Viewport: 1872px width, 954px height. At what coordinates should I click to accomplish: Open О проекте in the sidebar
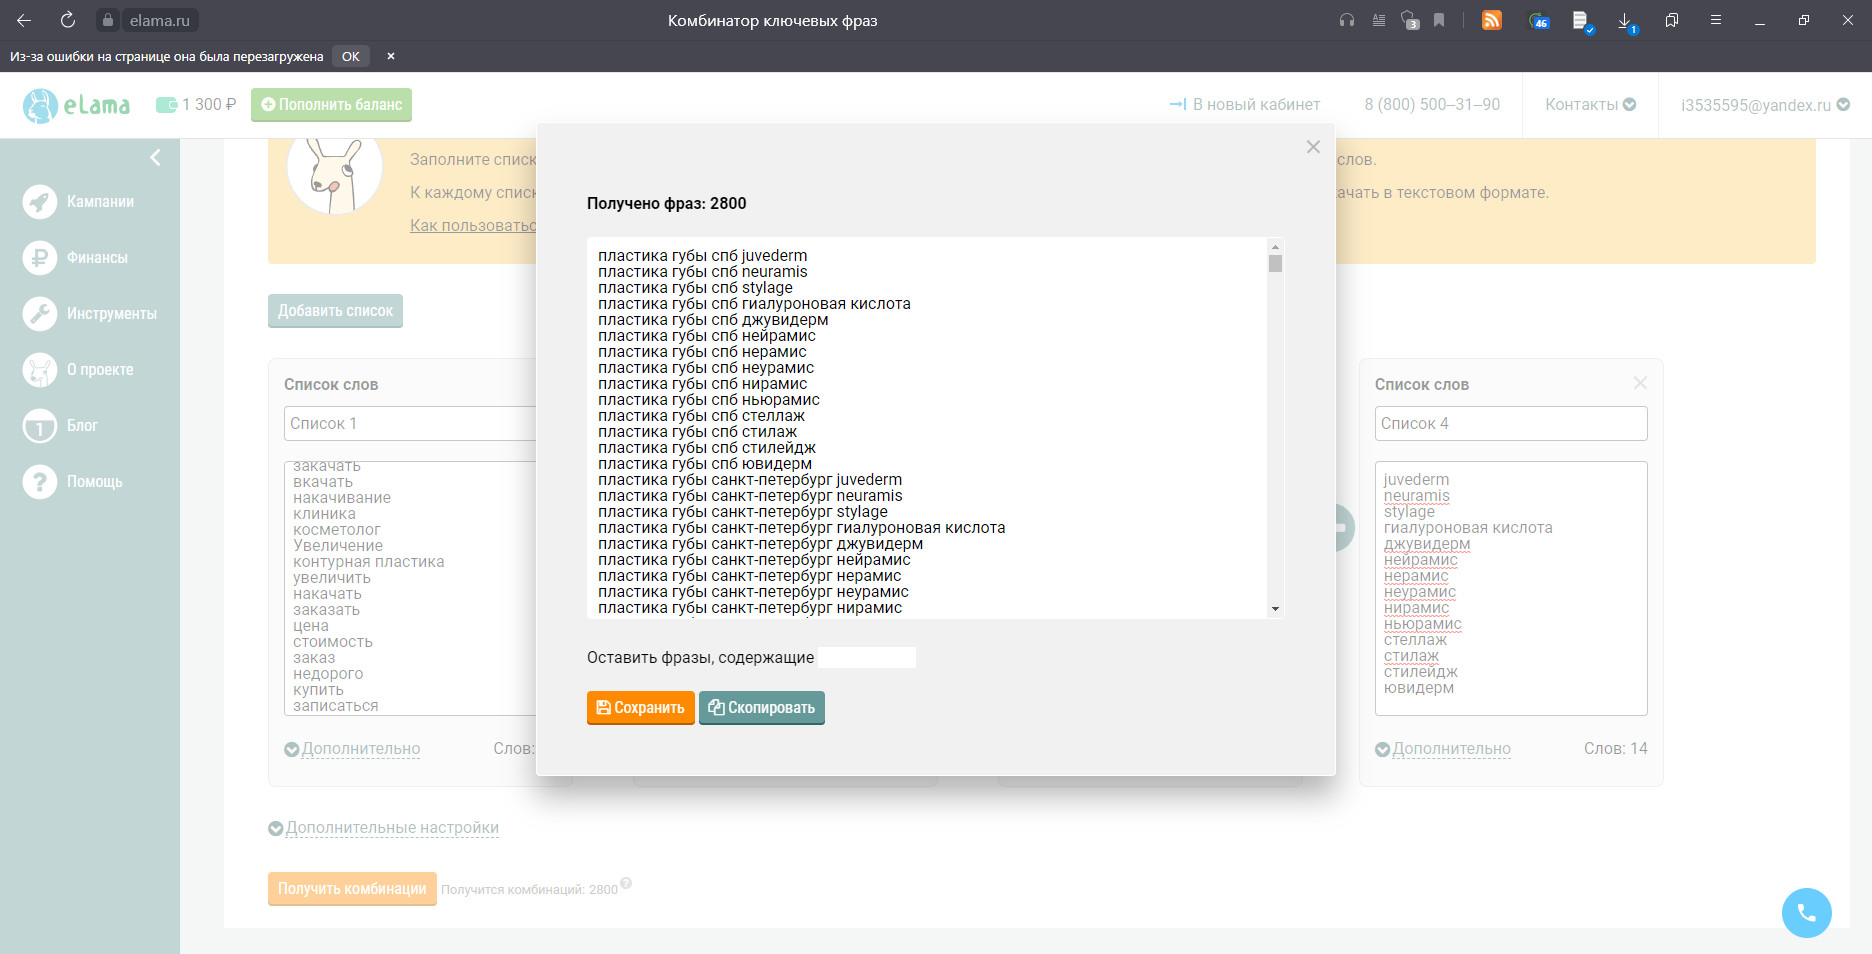[x=78, y=370]
